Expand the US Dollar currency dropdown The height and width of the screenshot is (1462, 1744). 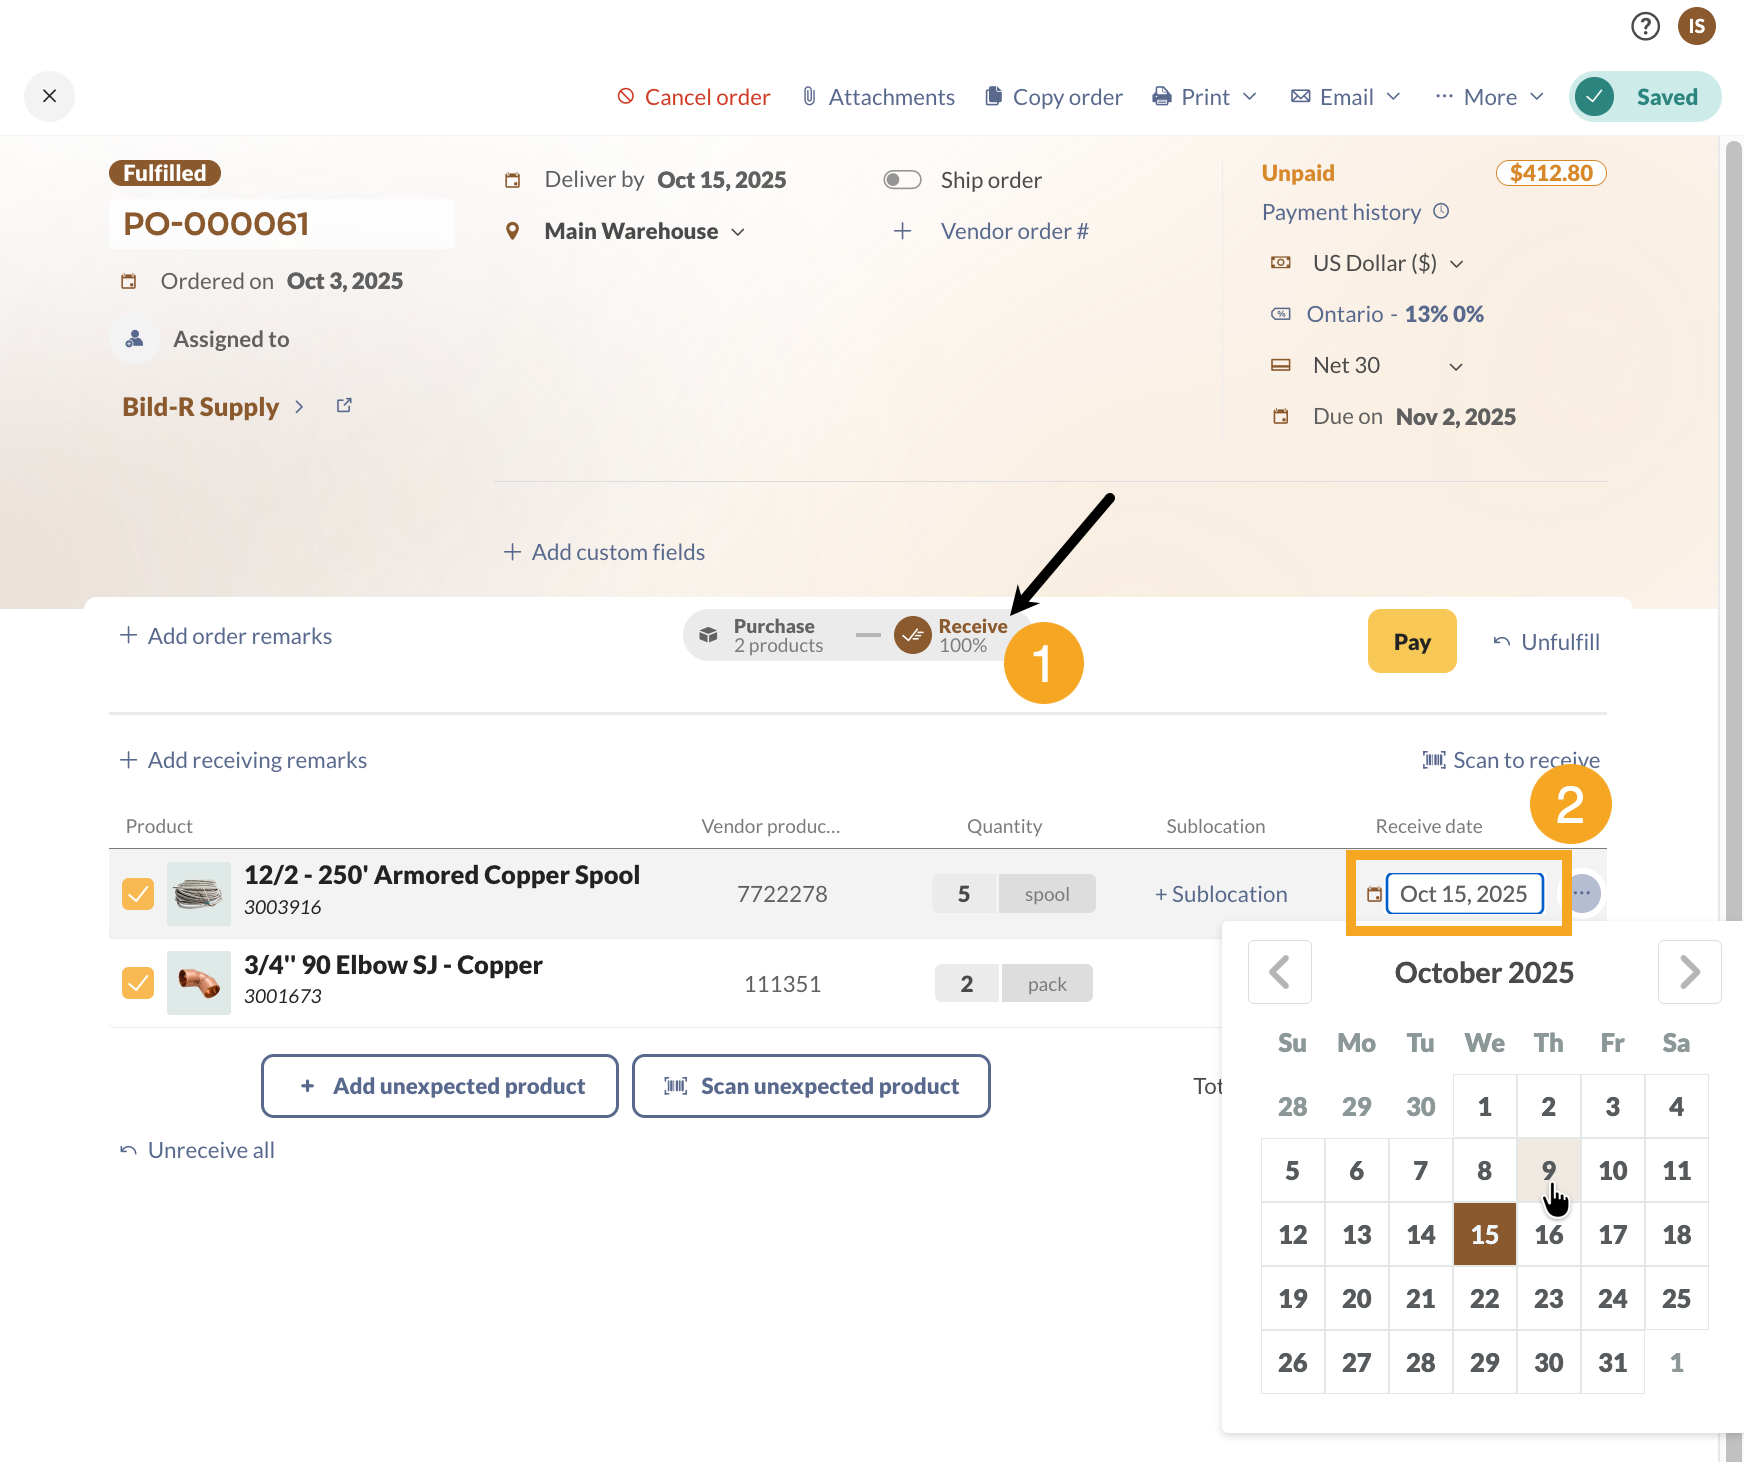point(1458,263)
